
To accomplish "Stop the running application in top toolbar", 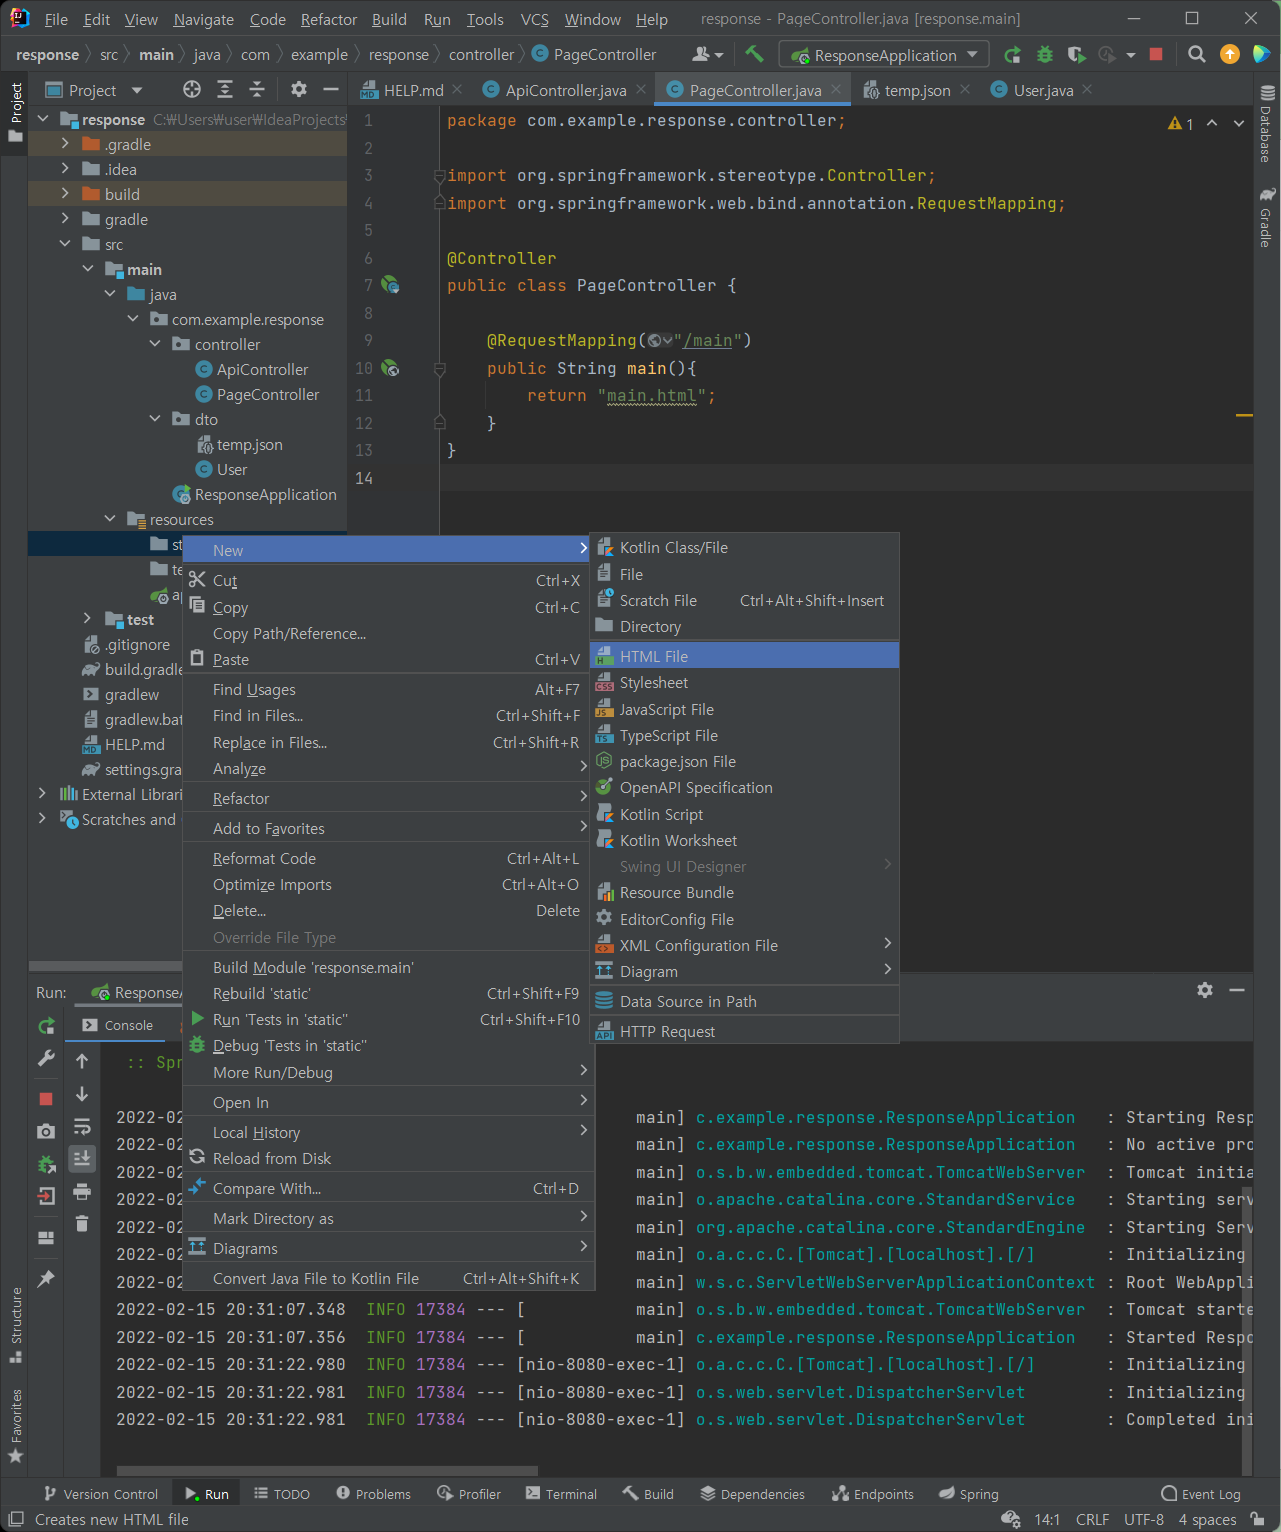I will tap(1156, 55).
